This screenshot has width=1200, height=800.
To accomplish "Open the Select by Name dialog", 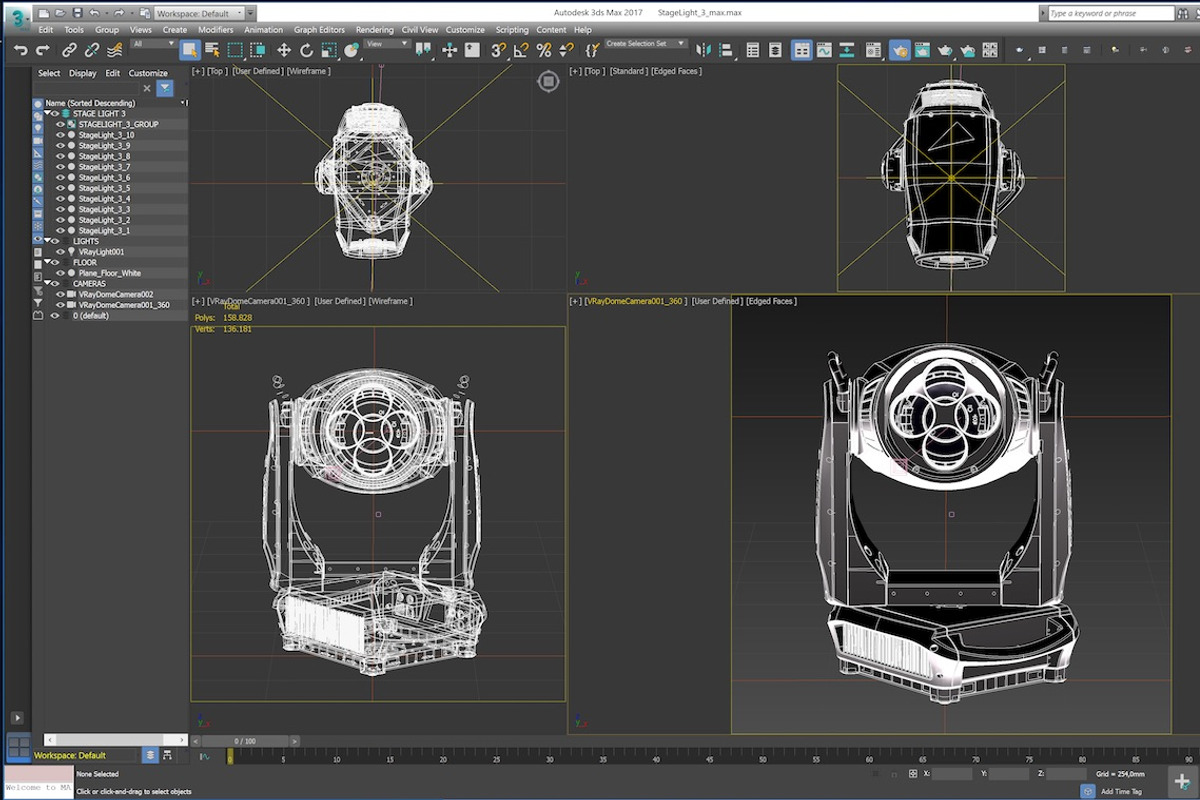I will coord(213,50).
